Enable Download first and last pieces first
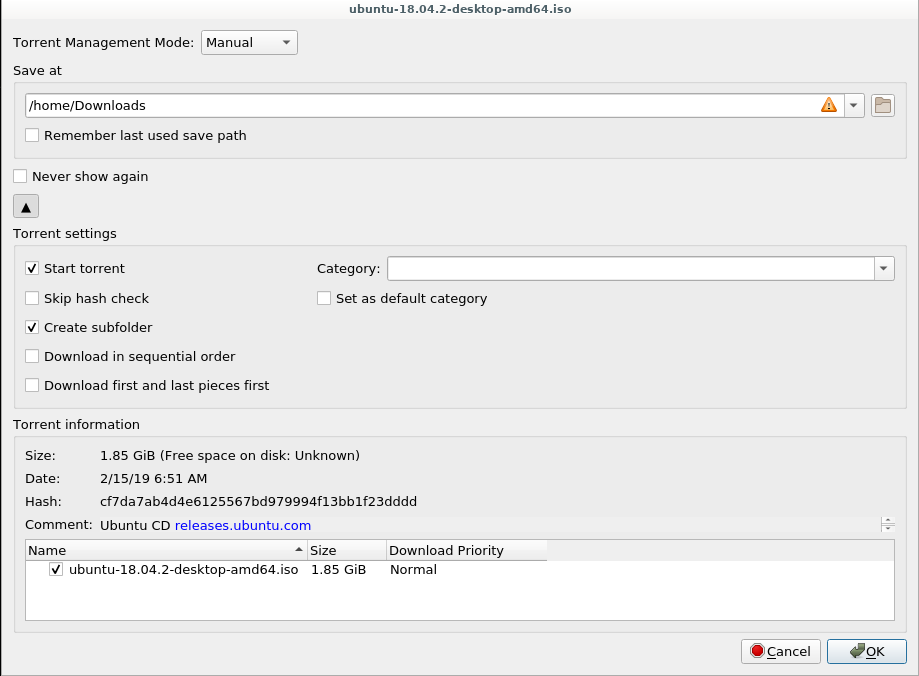The image size is (919, 676). [32, 385]
